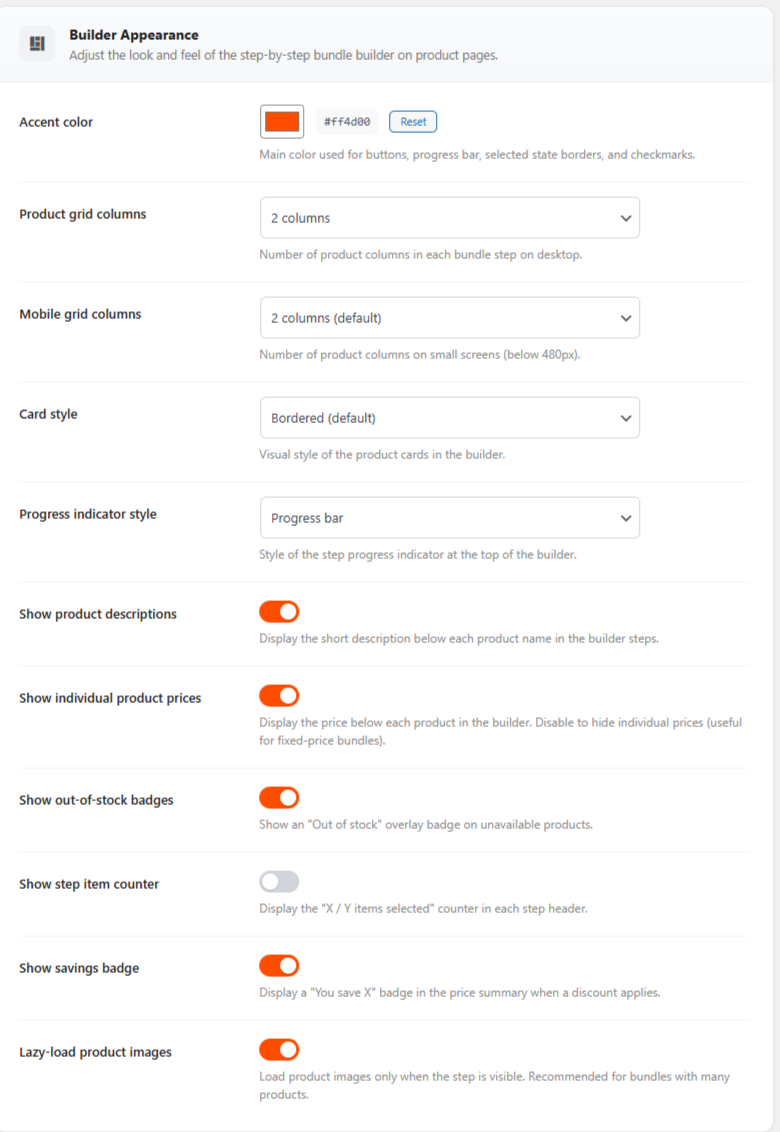Click the Builder Appearance heading
The height and width of the screenshot is (1132, 780).
pyautogui.click(x=134, y=35)
